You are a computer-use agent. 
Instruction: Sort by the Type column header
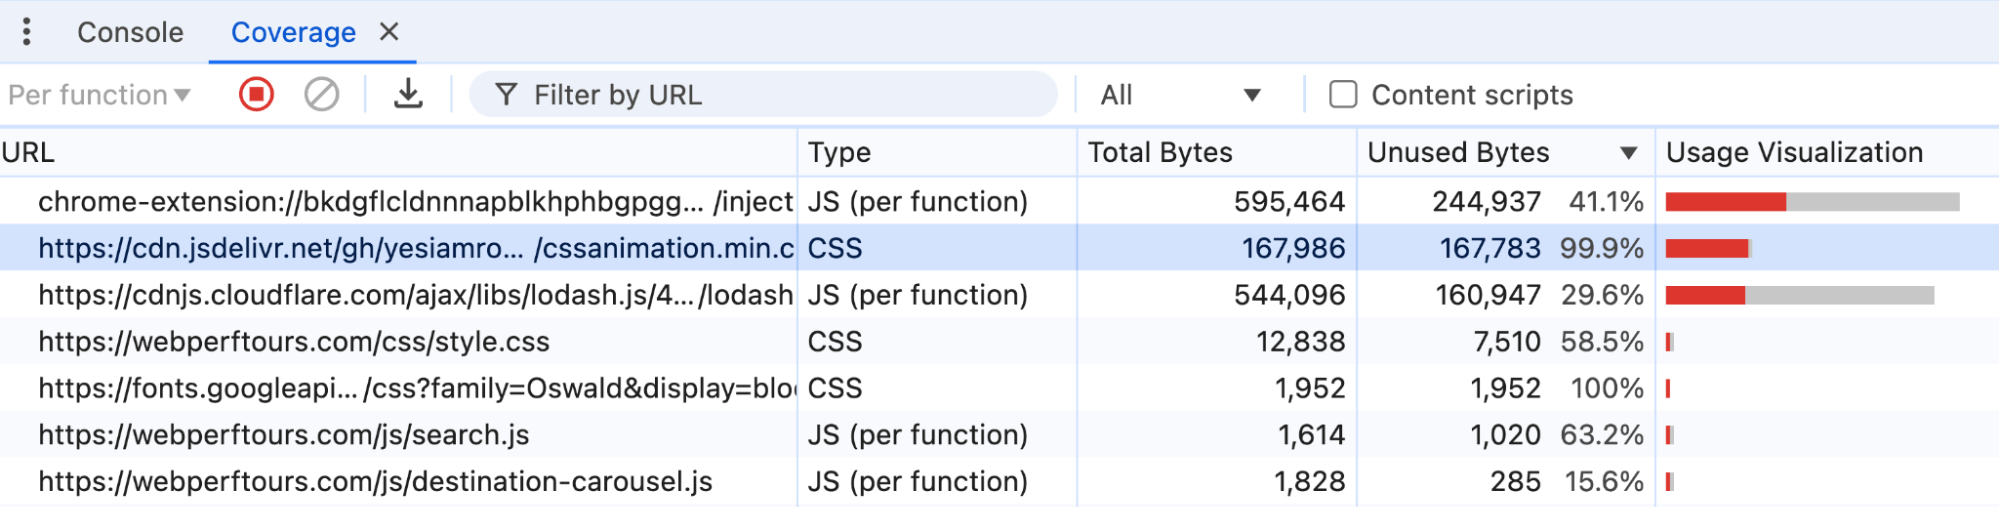click(x=839, y=153)
